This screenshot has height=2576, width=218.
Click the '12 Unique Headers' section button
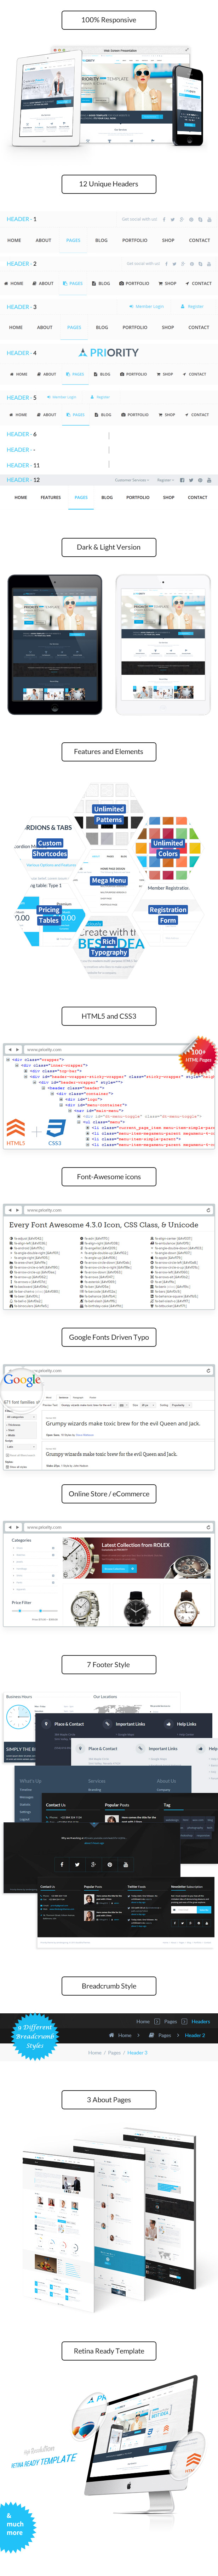pyautogui.click(x=109, y=184)
